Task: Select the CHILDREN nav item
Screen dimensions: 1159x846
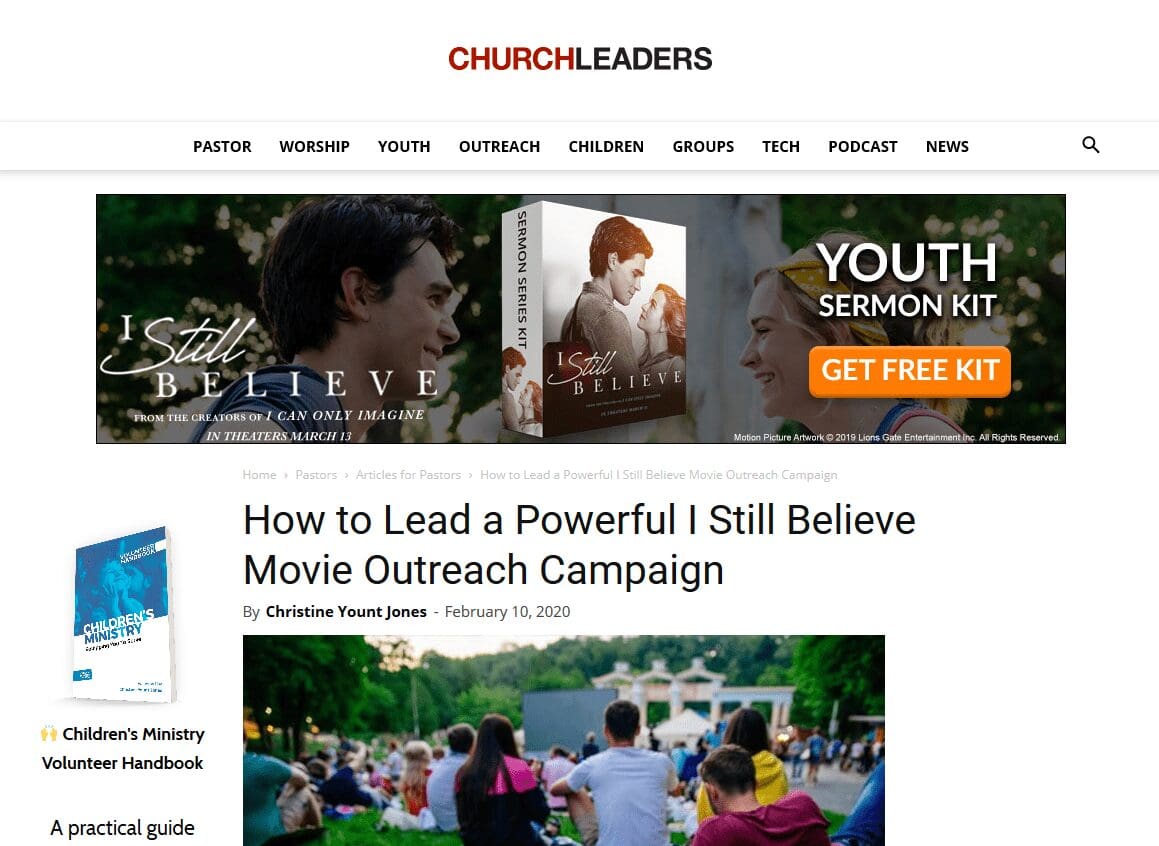Action: coord(606,146)
